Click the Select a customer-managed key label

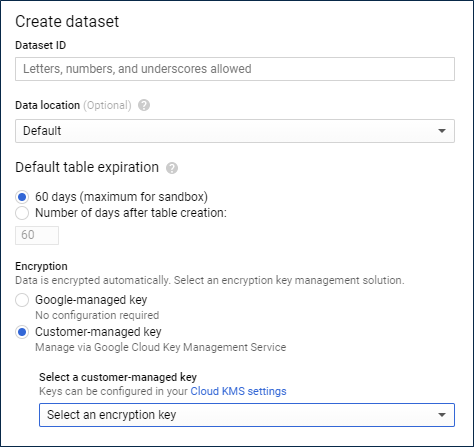118,377
